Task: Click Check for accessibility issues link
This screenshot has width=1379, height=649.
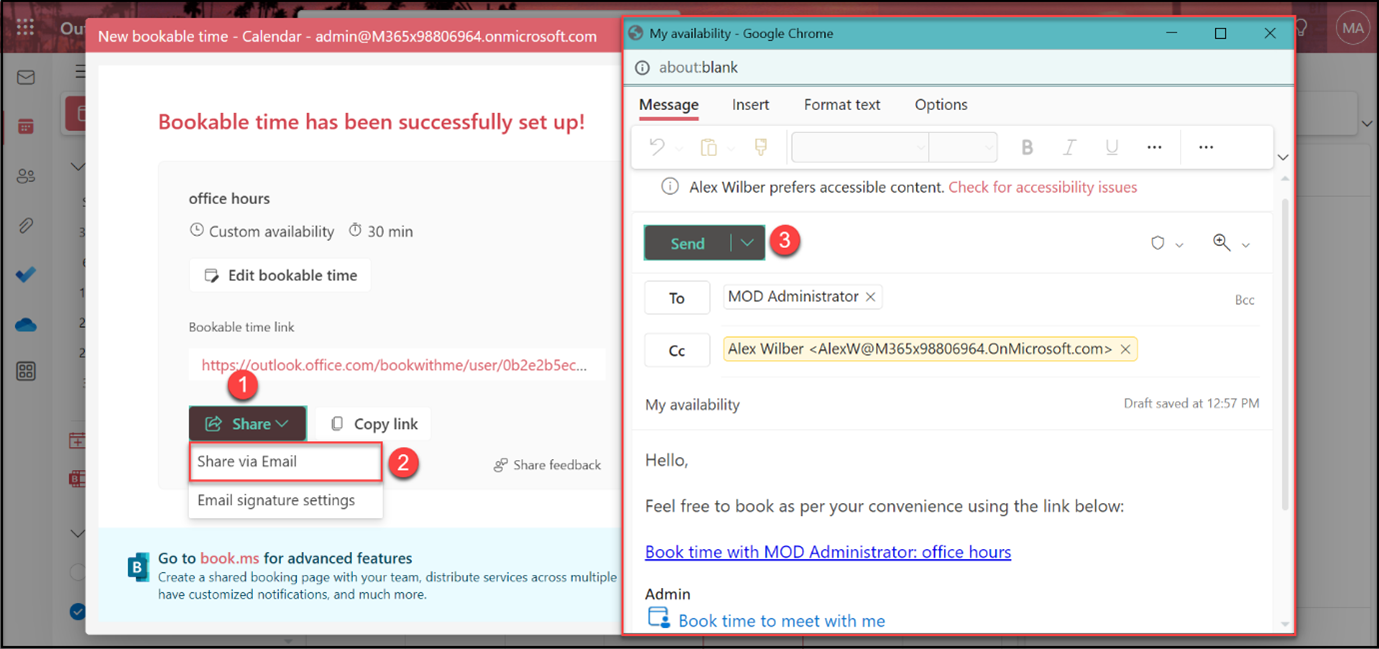Action: tap(1042, 187)
